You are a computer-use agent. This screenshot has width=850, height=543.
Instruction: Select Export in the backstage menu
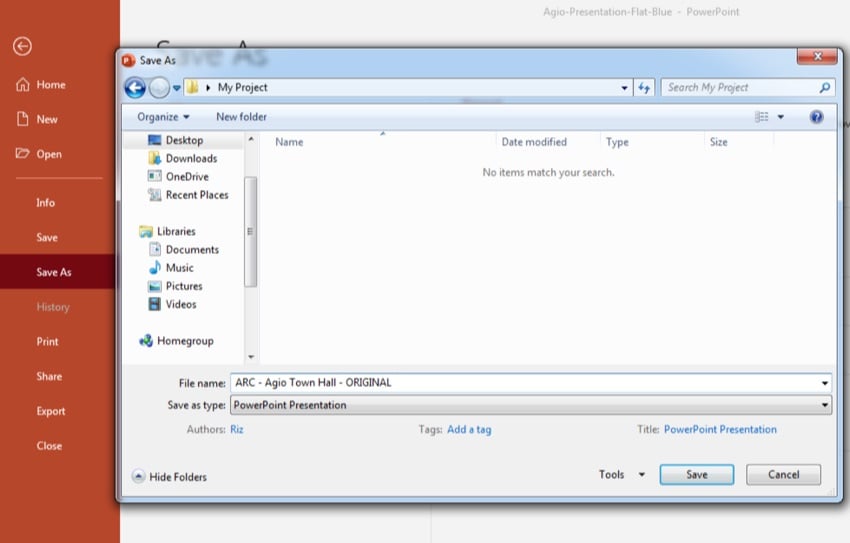[51, 411]
